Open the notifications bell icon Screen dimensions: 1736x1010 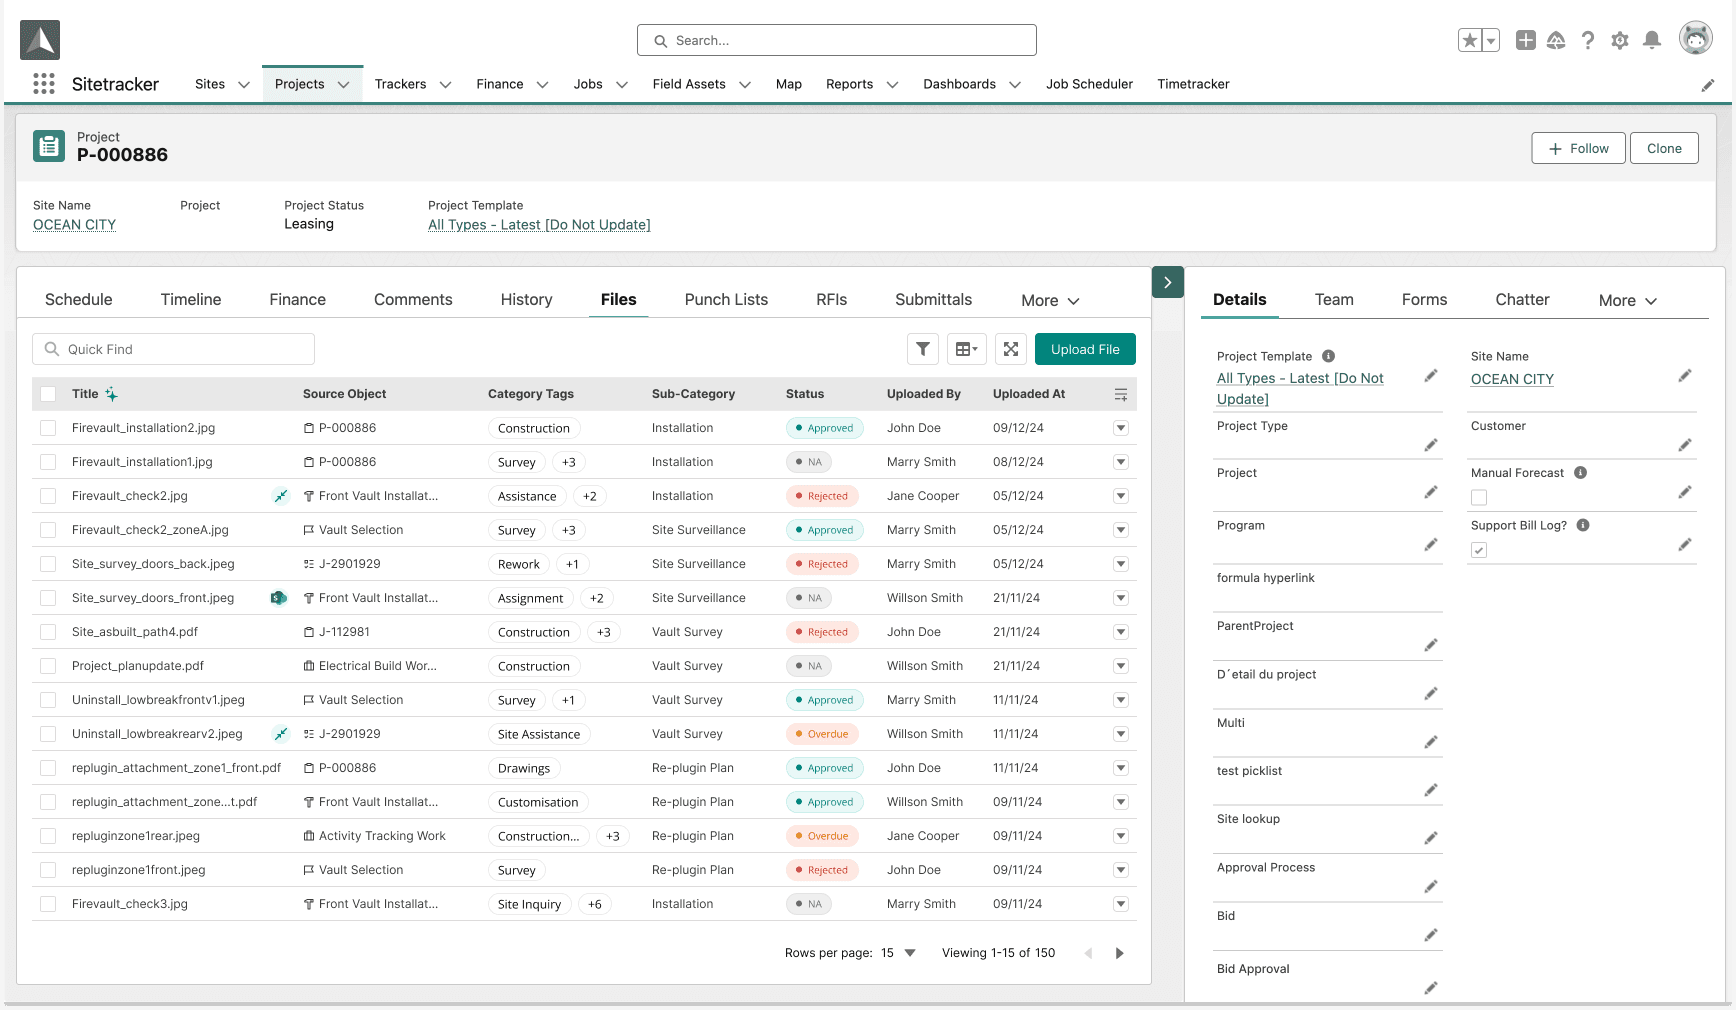1652,40
